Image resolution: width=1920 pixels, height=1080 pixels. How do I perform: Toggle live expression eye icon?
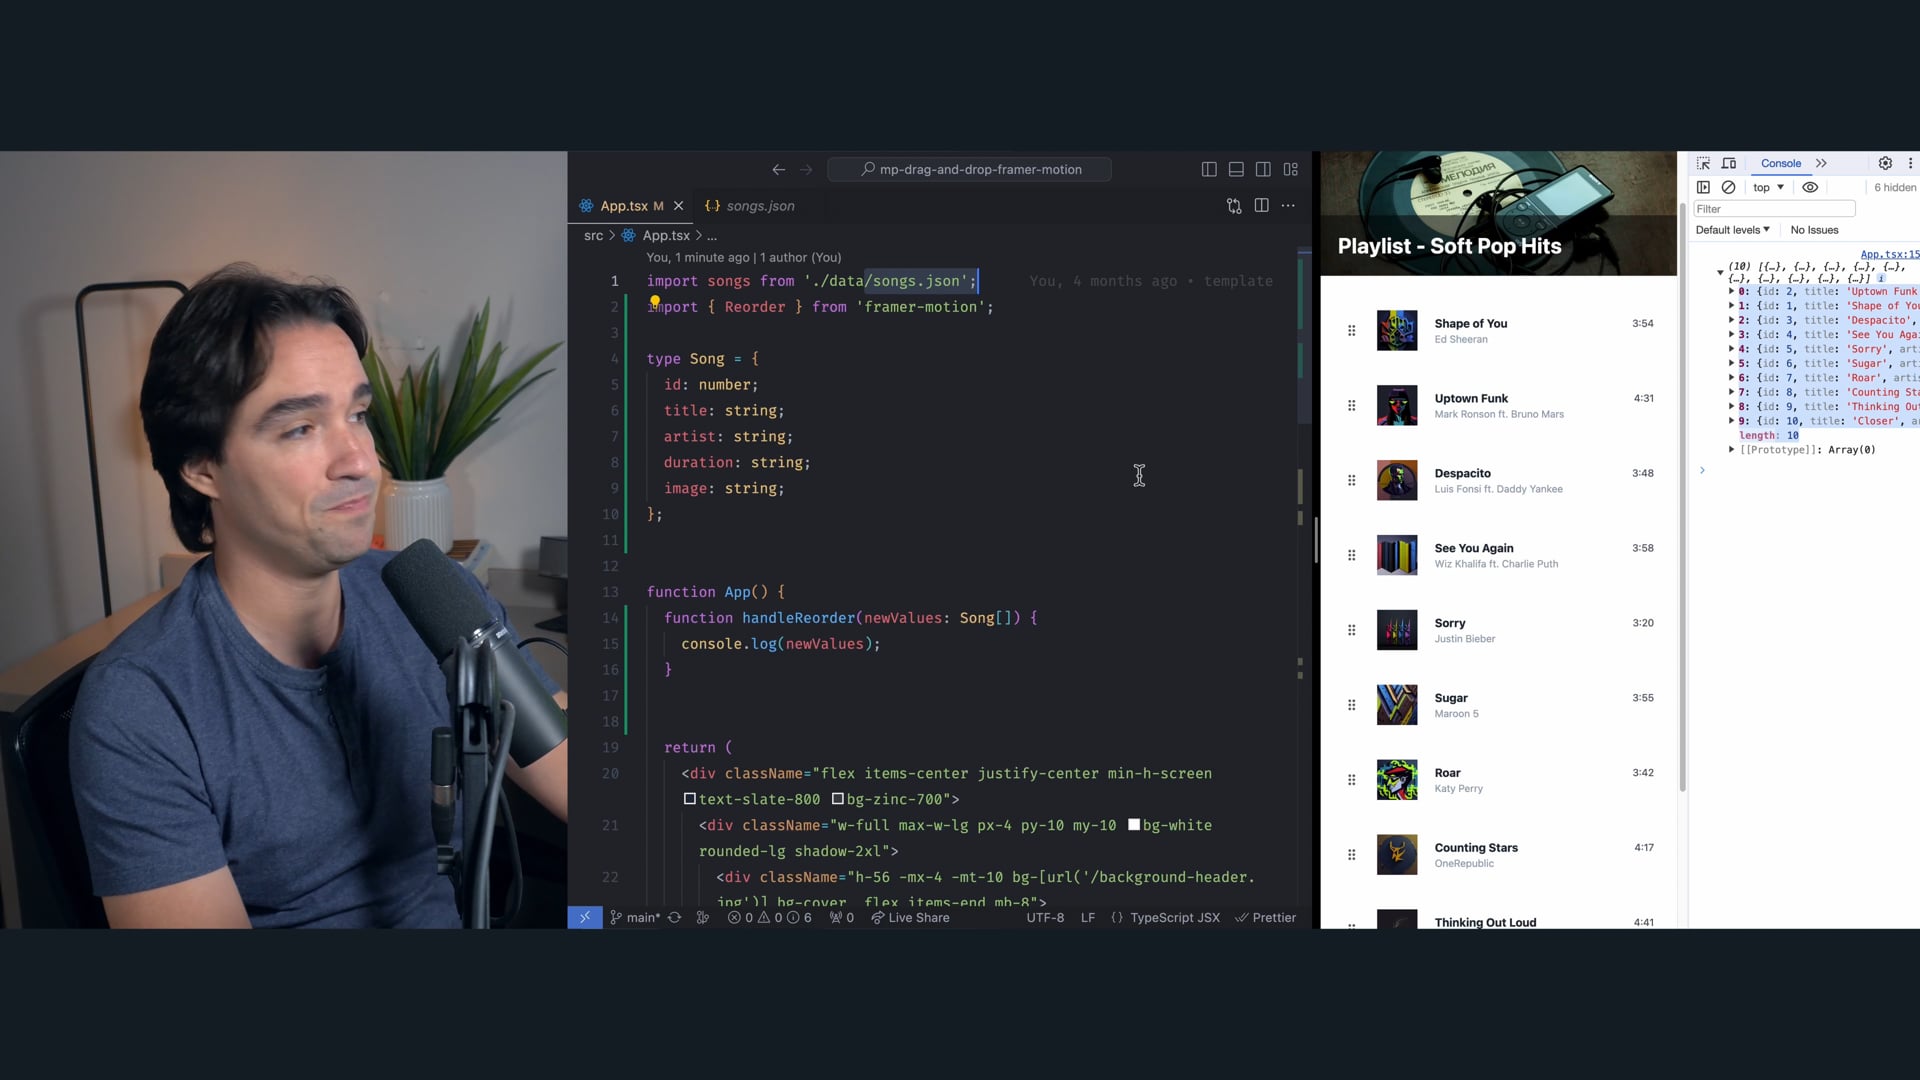pos(1810,187)
